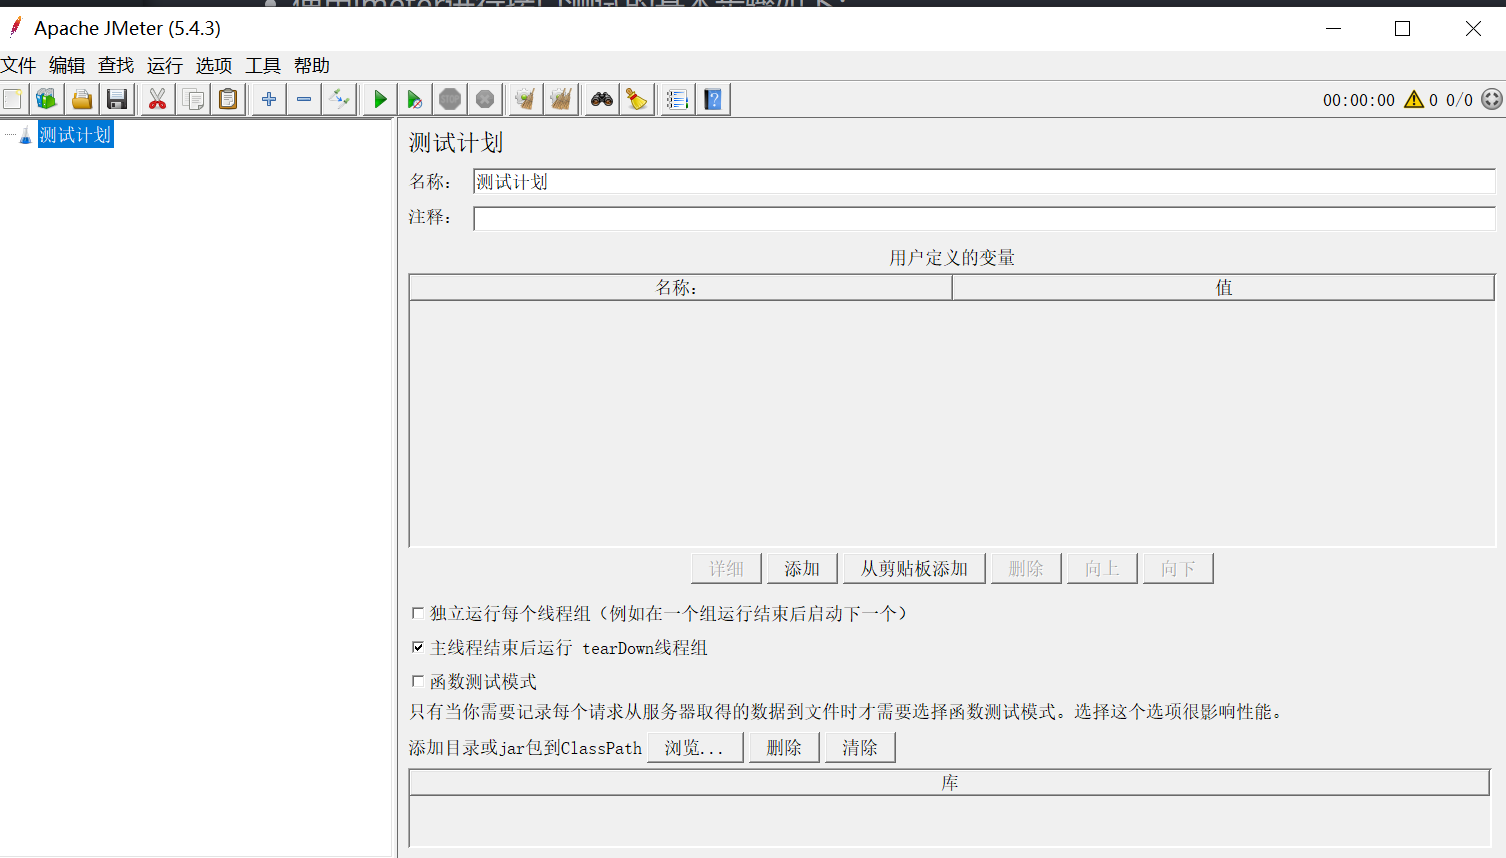
Task: Click Start no pauses icon
Action: pyautogui.click(x=415, y=99)
